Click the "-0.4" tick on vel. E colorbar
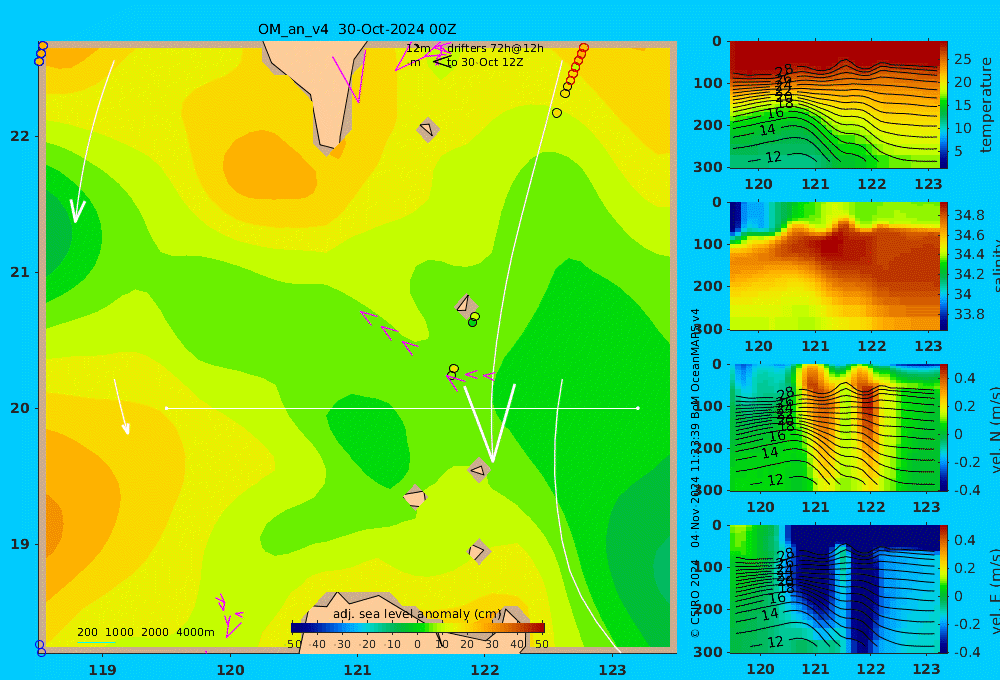Screen dimensions: 1000x680 (966, 652)
